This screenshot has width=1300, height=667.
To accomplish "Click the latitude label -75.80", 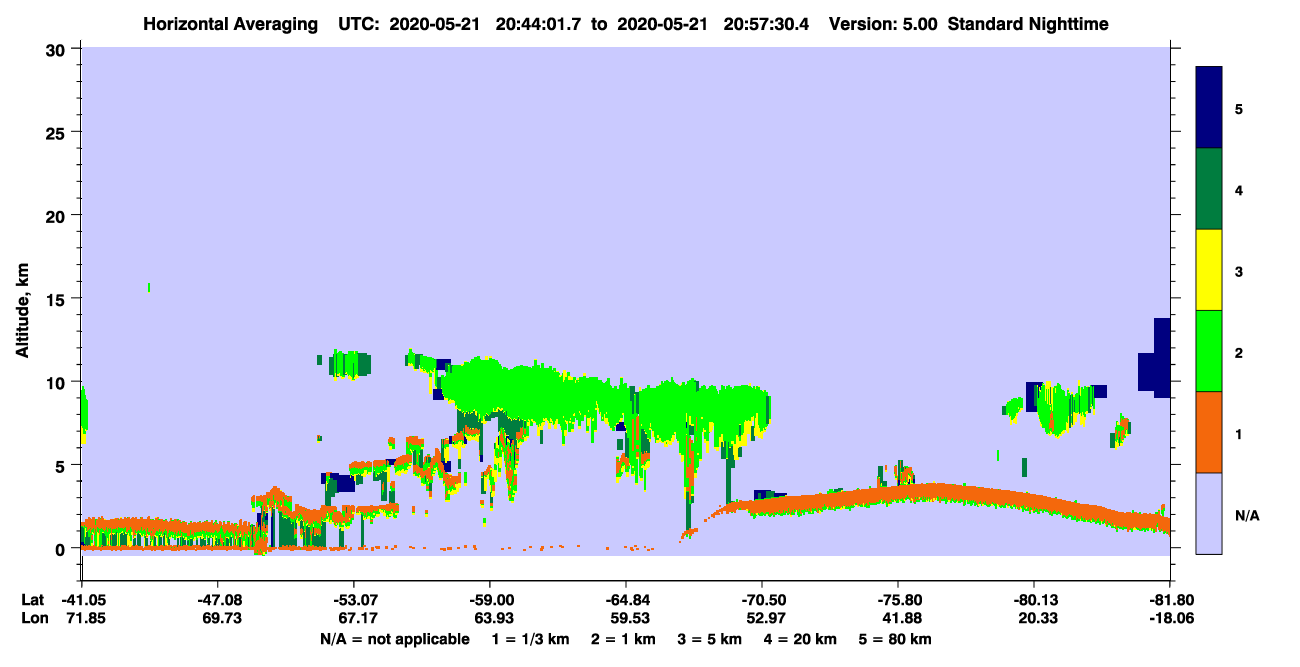I will coord(898,600).
